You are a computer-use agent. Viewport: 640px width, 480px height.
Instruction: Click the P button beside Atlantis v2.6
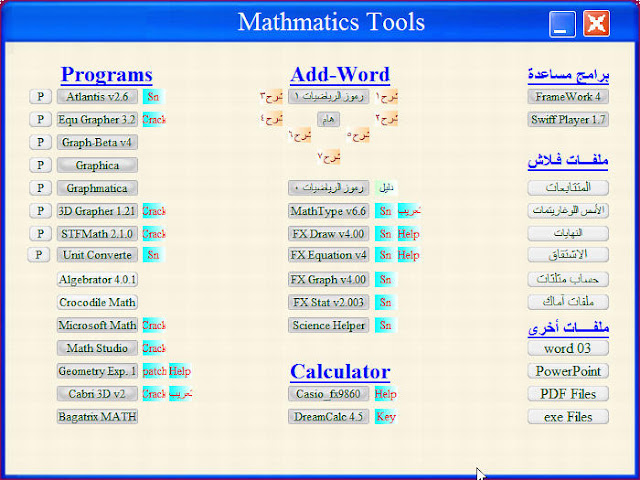pos(40,97)
